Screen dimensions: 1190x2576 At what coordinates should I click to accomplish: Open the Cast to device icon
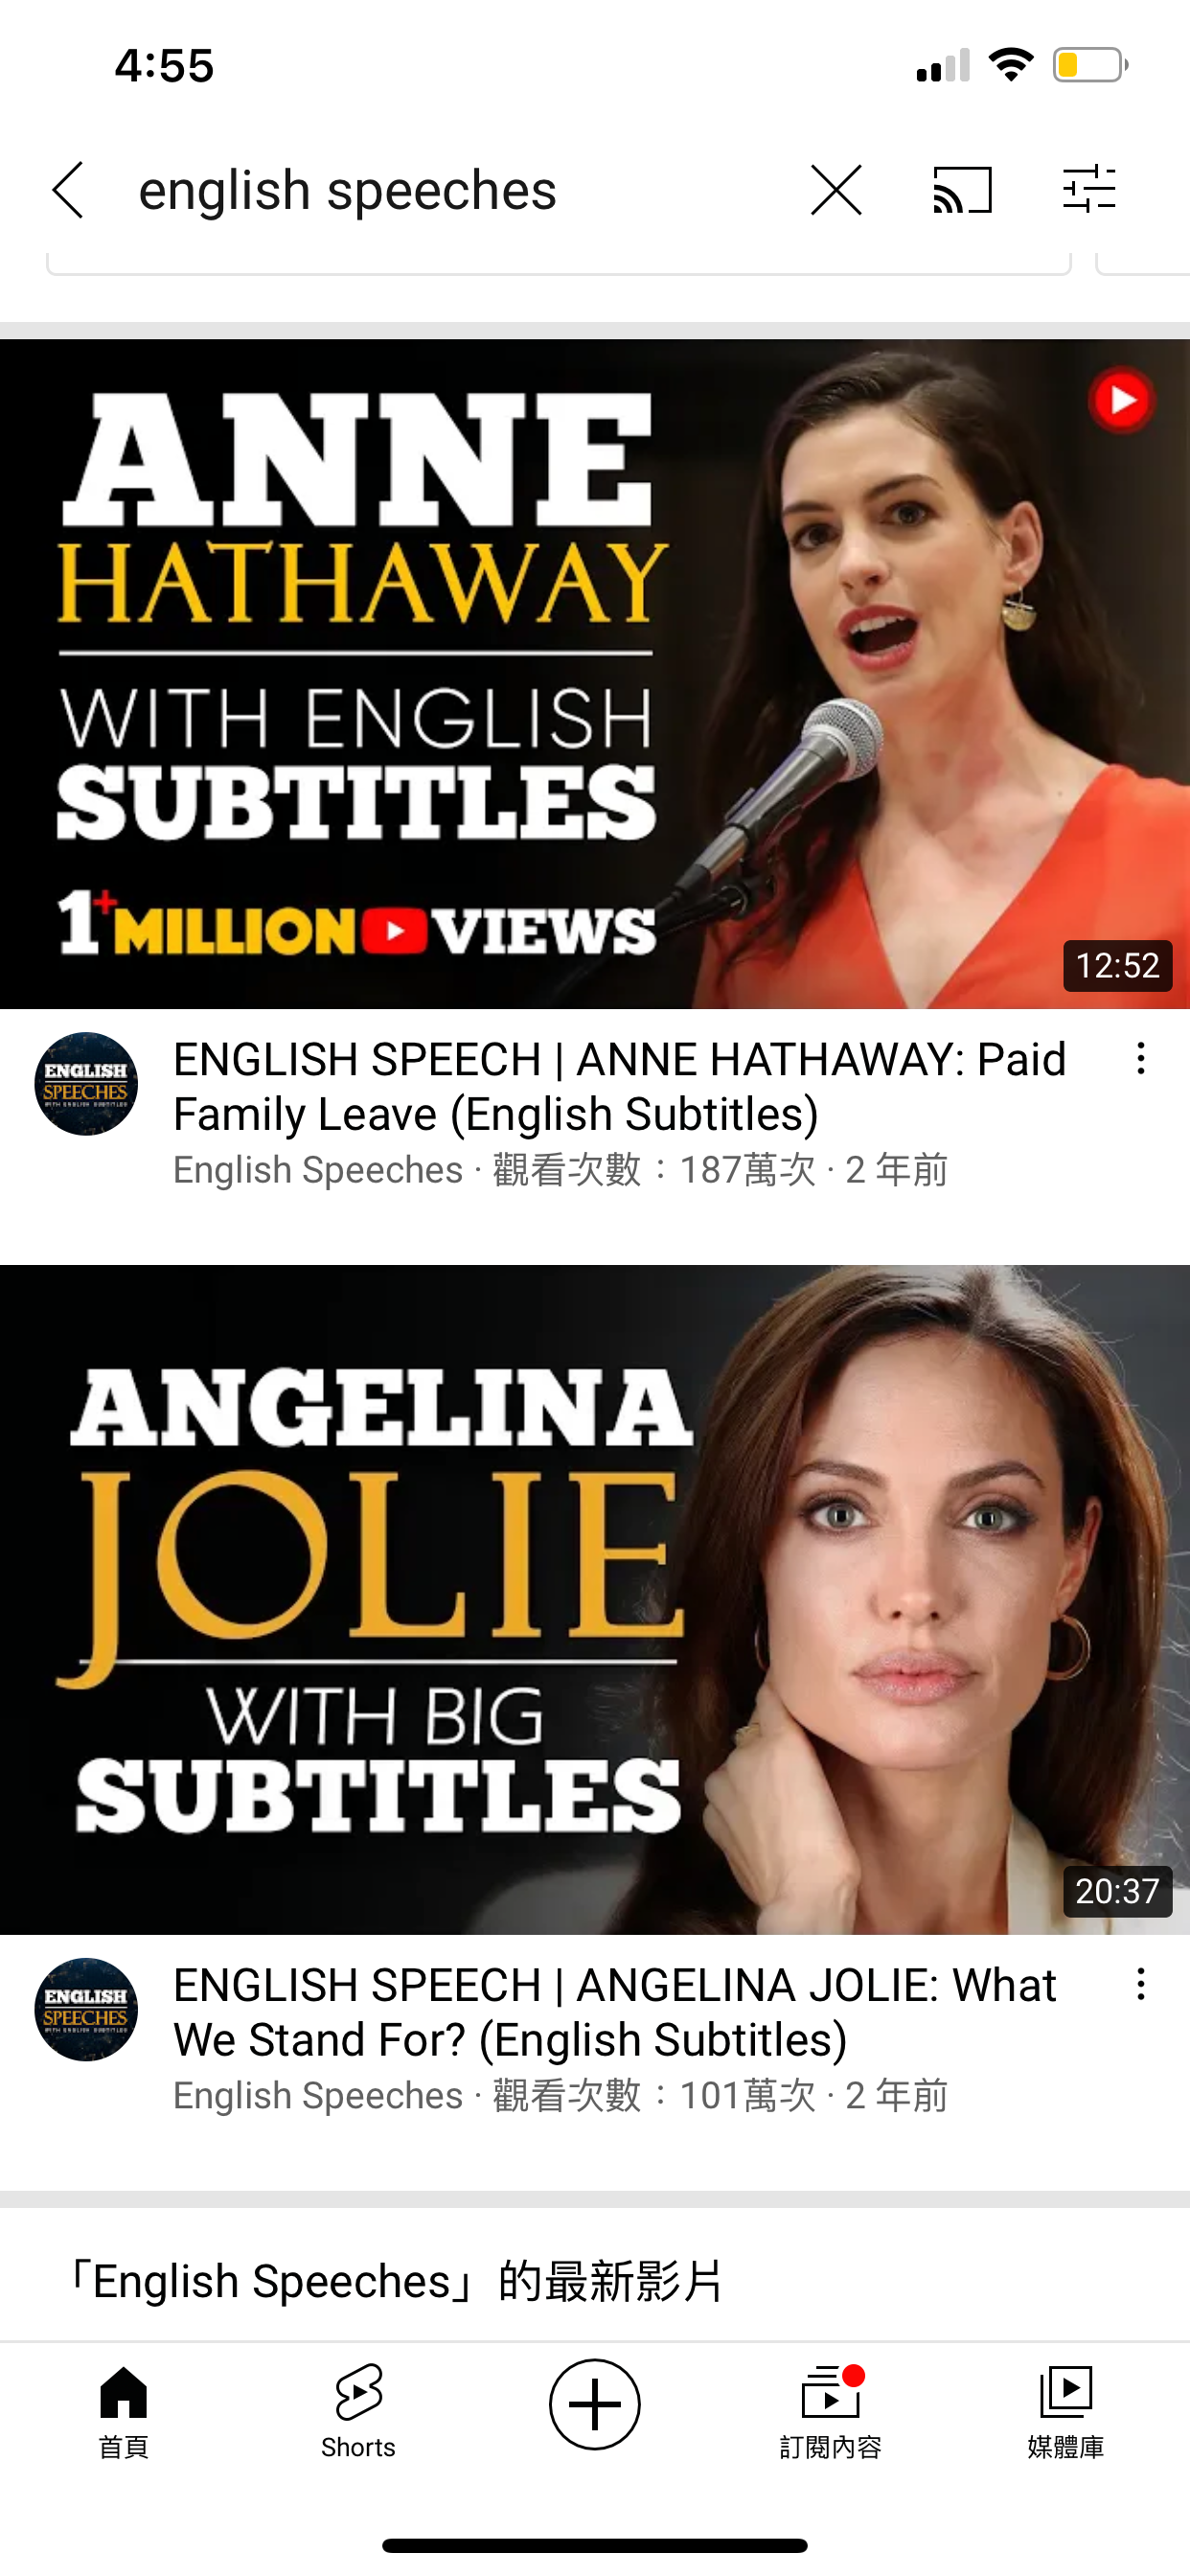pos(962,190)
